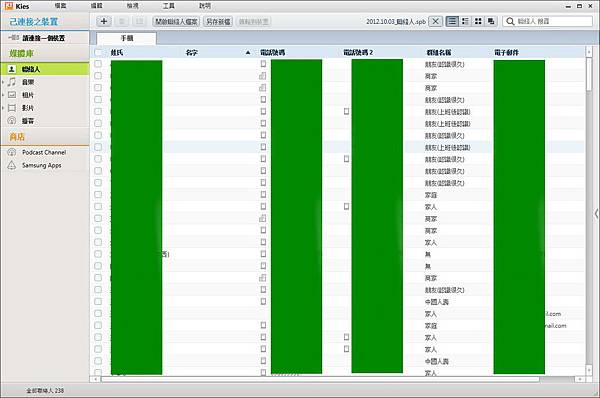The height and width of the screenshot is (398, 600).
Task: Toggle the select-all contacts checkbox in header
Action: click(x=98, y=52)
